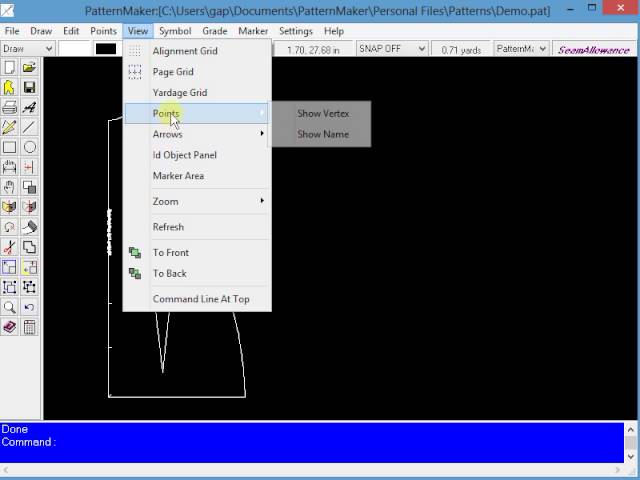Viewport: 640px width, 480px height.
Task: Select the magnifier zoom tool
Action: pyautogui.click(x=9, y=307)
